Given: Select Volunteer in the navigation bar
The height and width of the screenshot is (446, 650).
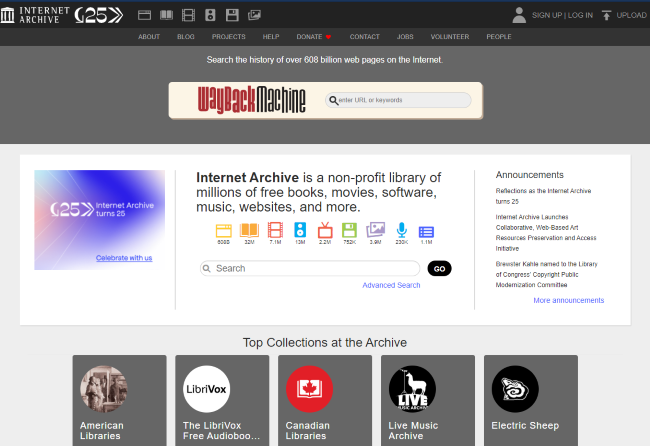Looking at the screenshot, I should (x=451, y=36).
